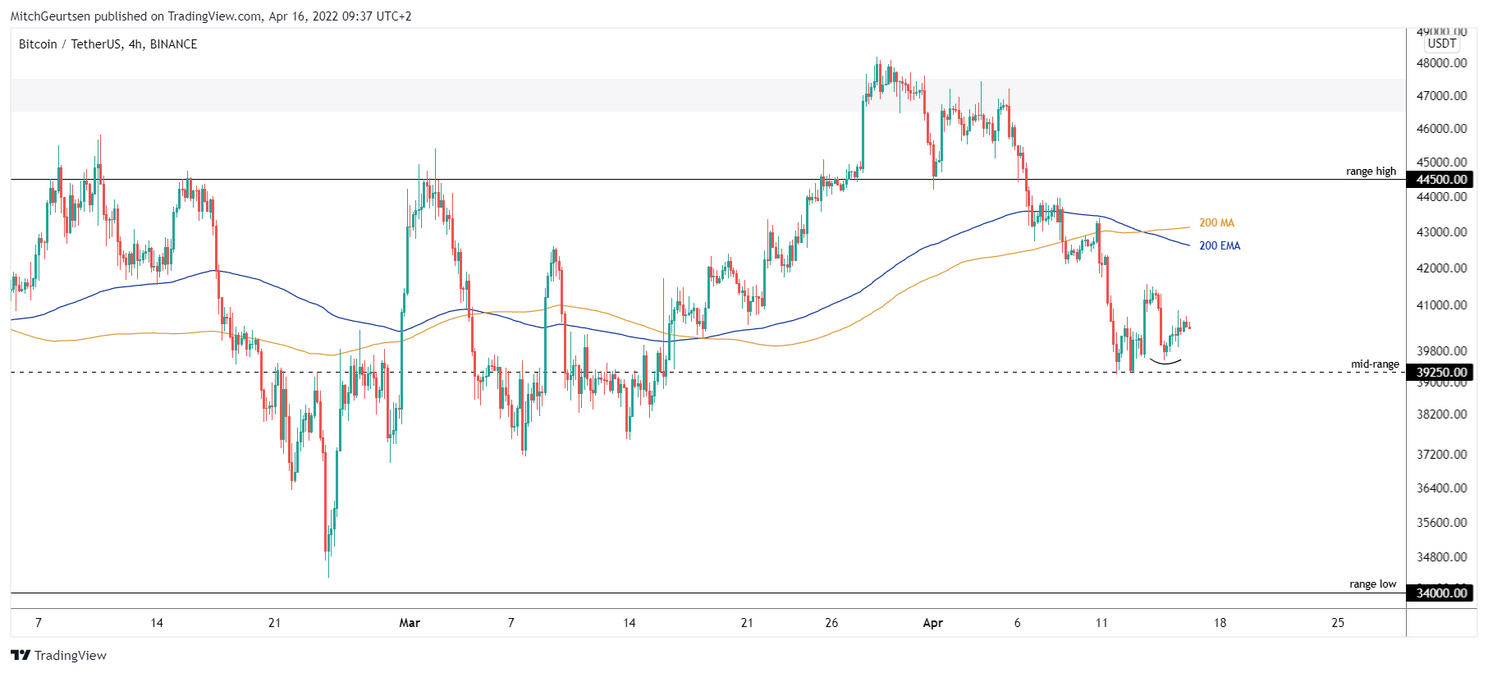Click the 36400.00 price axis value
1488x673 pixels.
click(x=1441, y=488)
